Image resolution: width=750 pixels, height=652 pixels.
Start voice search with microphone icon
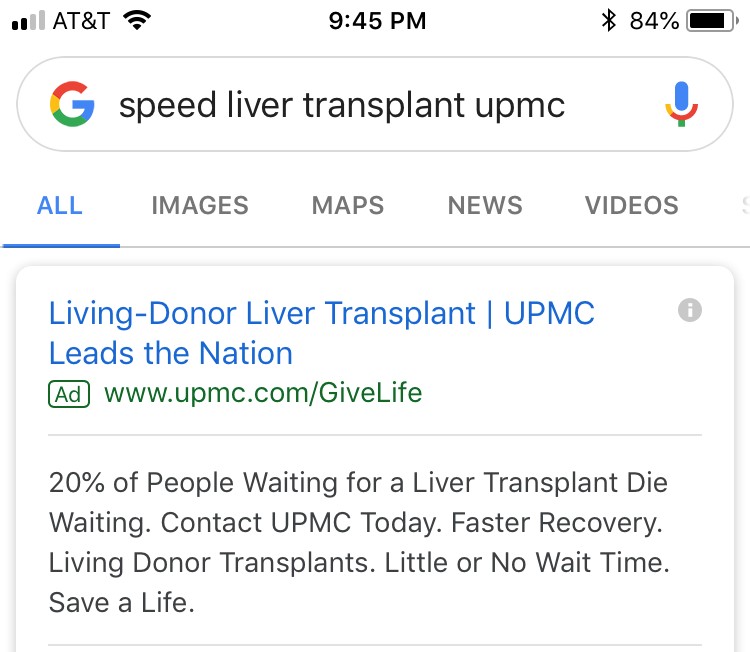682,104
